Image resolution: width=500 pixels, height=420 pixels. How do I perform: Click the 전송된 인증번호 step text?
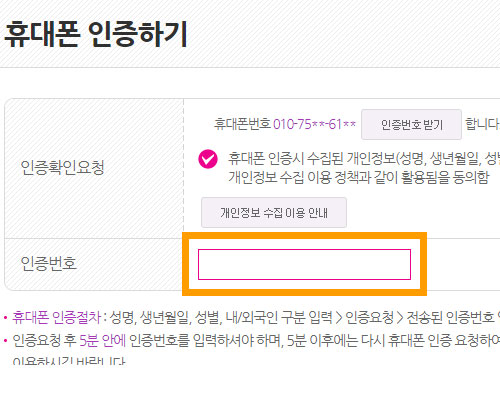(450, 317)
